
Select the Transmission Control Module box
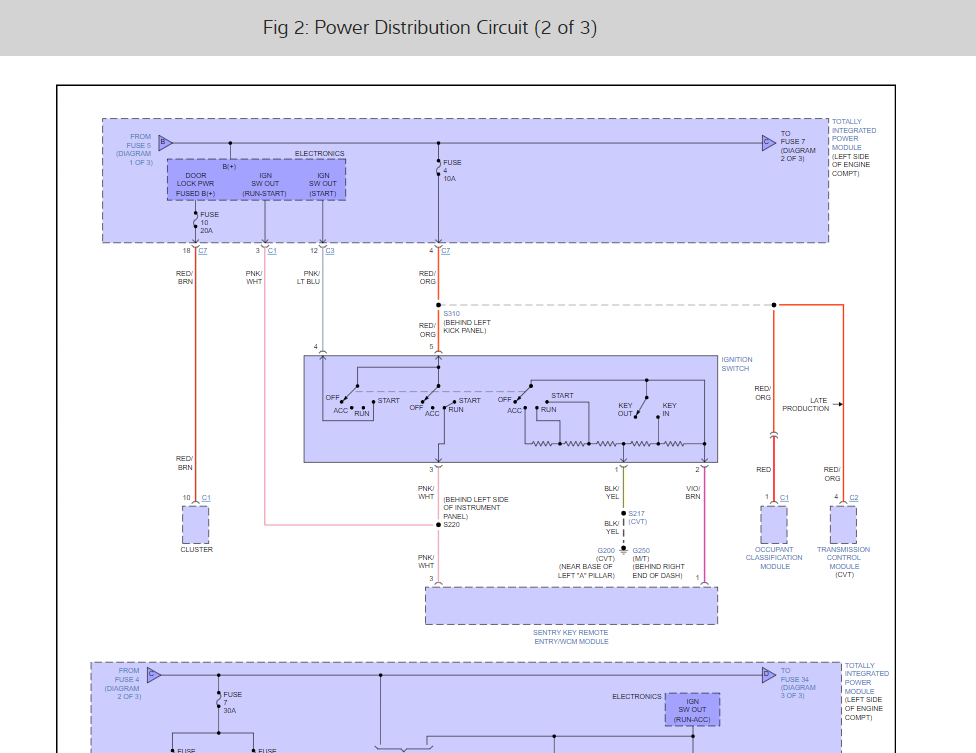[843, 524]
